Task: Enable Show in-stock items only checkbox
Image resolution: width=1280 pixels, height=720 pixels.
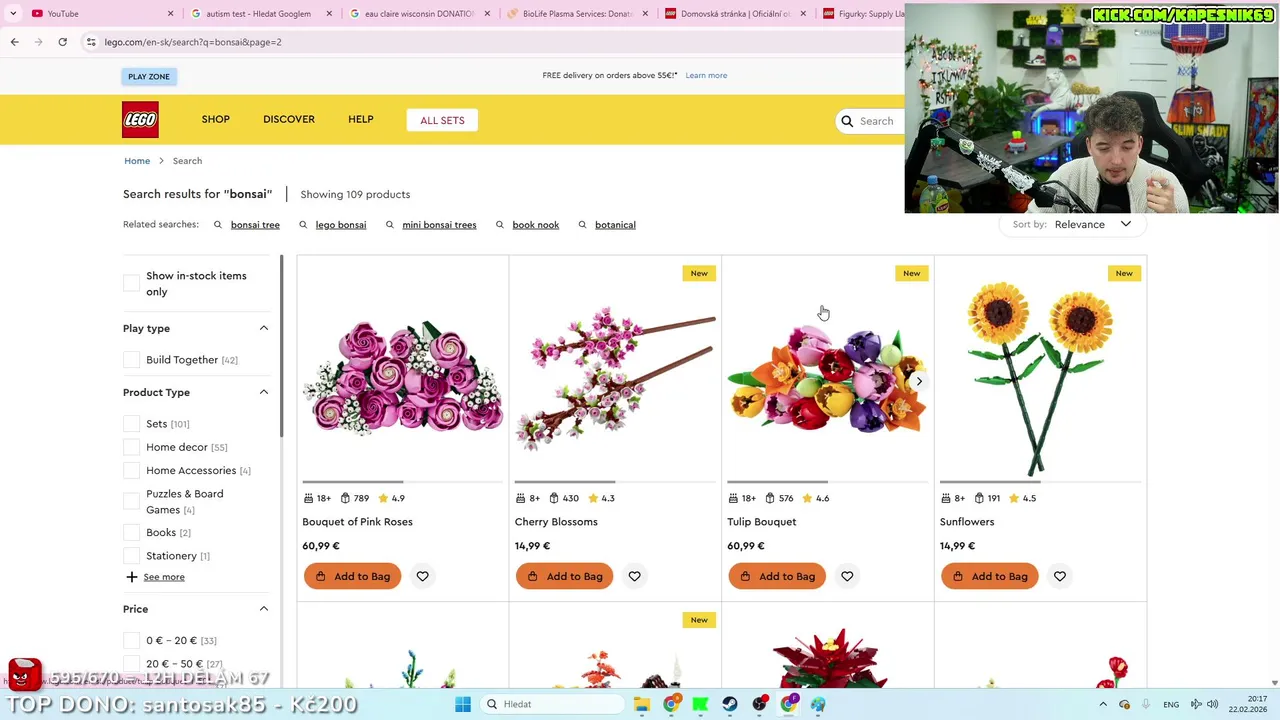Action: click(x=131, y=284)
